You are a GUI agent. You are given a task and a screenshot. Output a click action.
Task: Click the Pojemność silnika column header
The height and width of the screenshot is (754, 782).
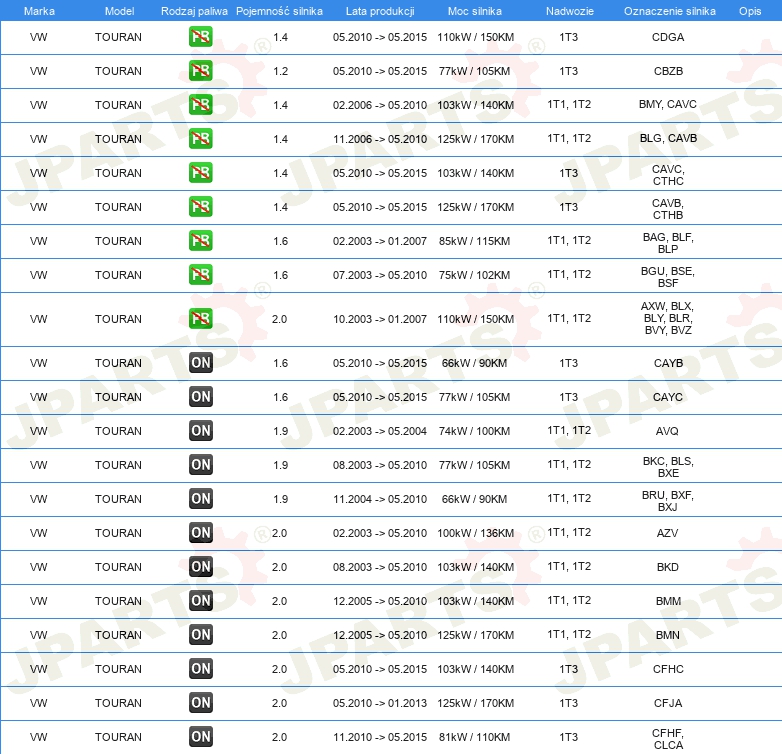(x=279, y=11)
